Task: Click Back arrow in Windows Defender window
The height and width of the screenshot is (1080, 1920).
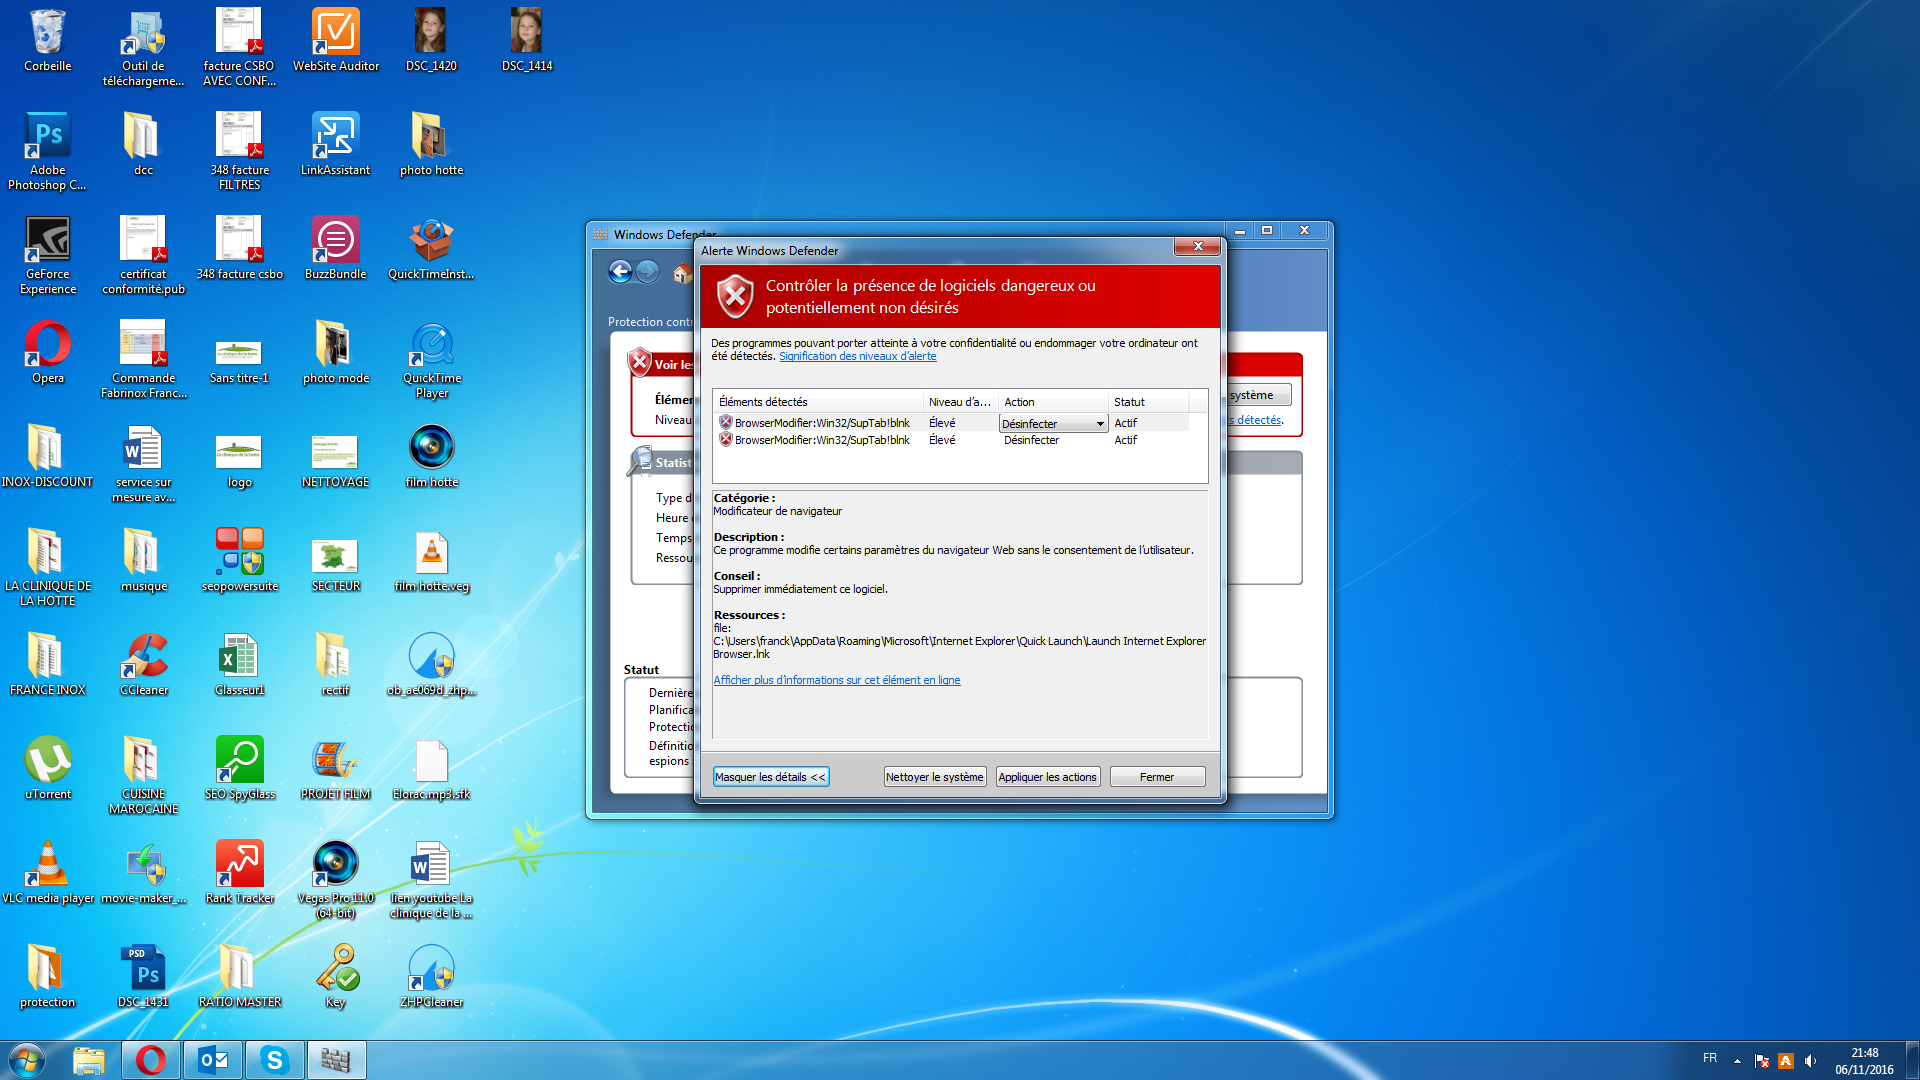Action: click(620, 271)
